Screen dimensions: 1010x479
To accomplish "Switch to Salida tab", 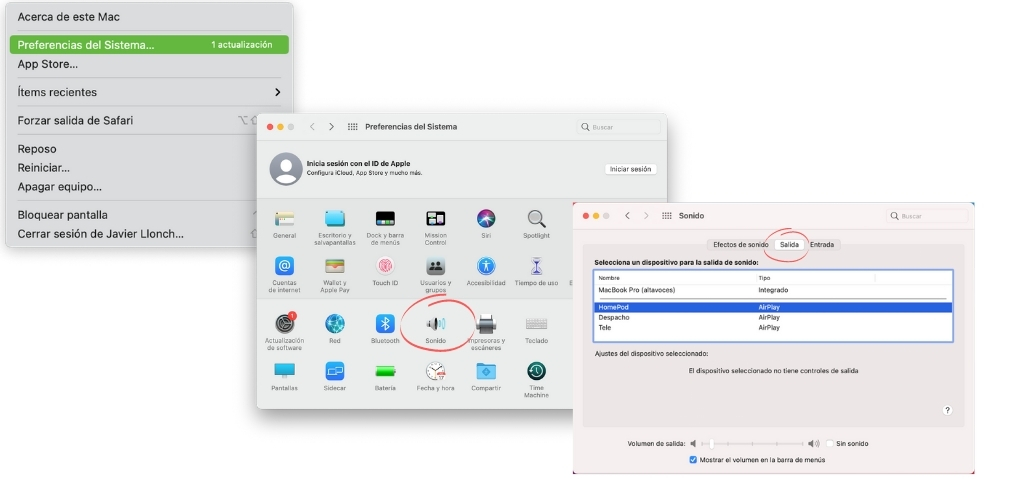I will point(789,245).
